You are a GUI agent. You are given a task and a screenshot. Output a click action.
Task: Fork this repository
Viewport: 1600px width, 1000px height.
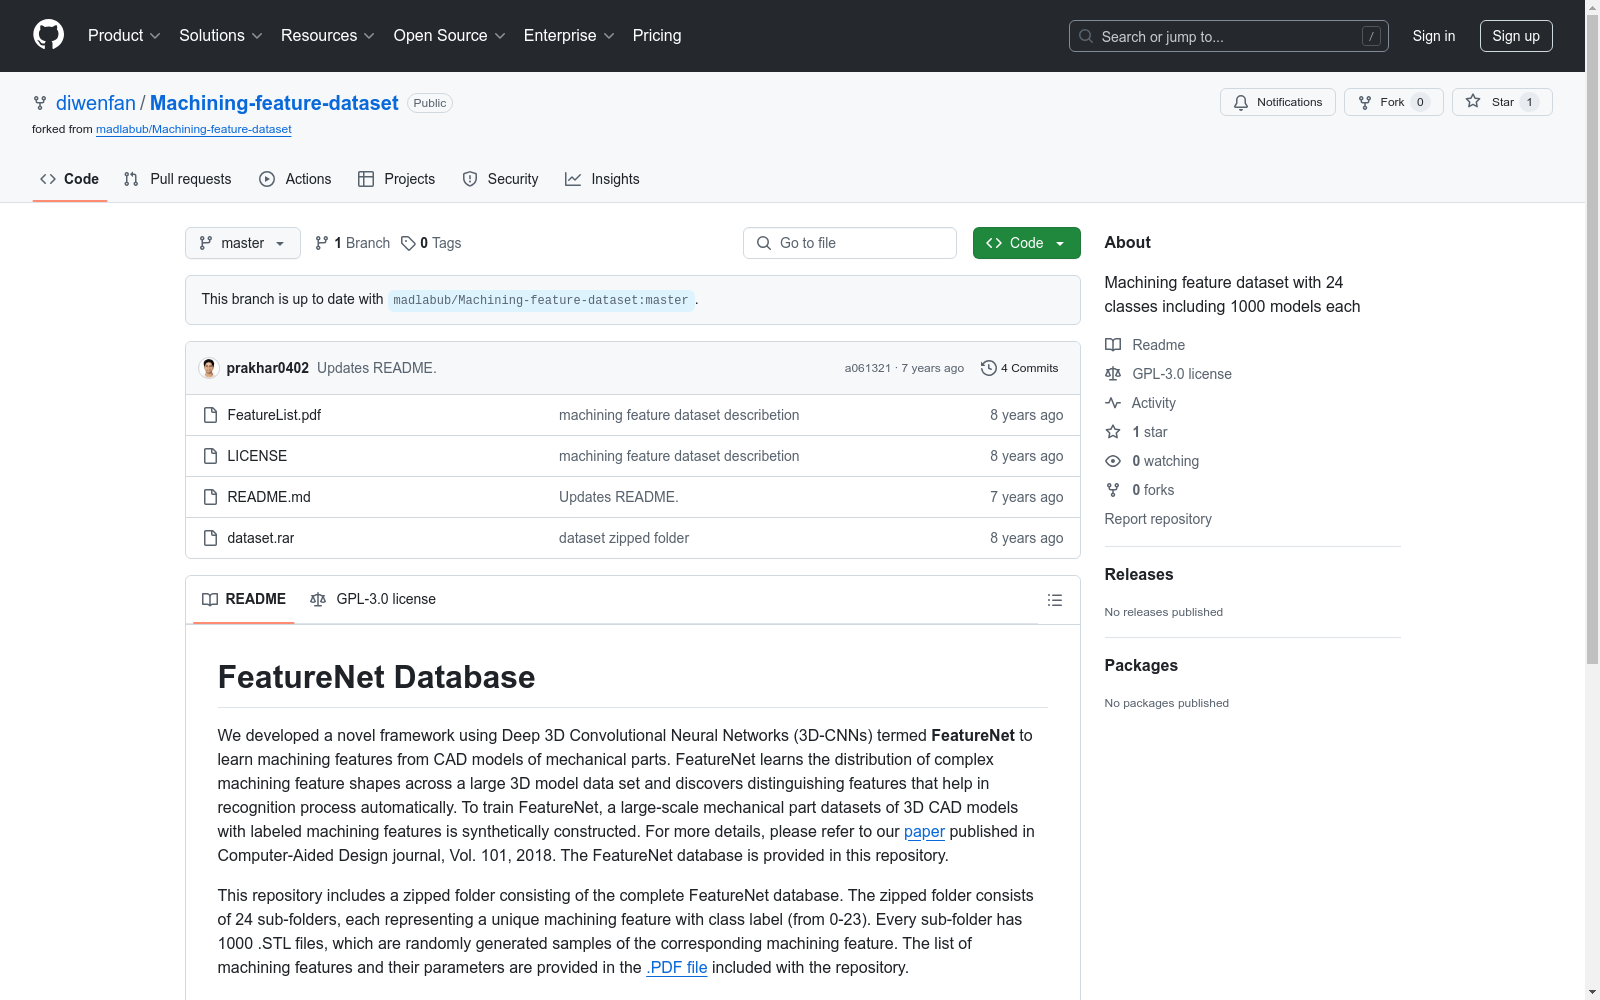tap(1393, 102)
